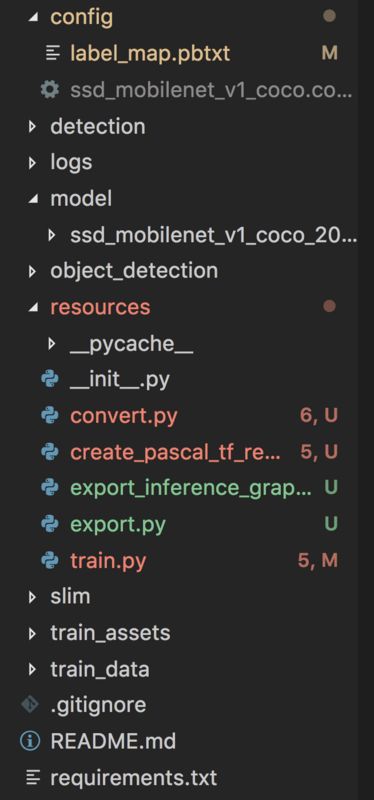Open the export_inference_graph file
This screenshot has width=374, height=800.
pos(190,488)
